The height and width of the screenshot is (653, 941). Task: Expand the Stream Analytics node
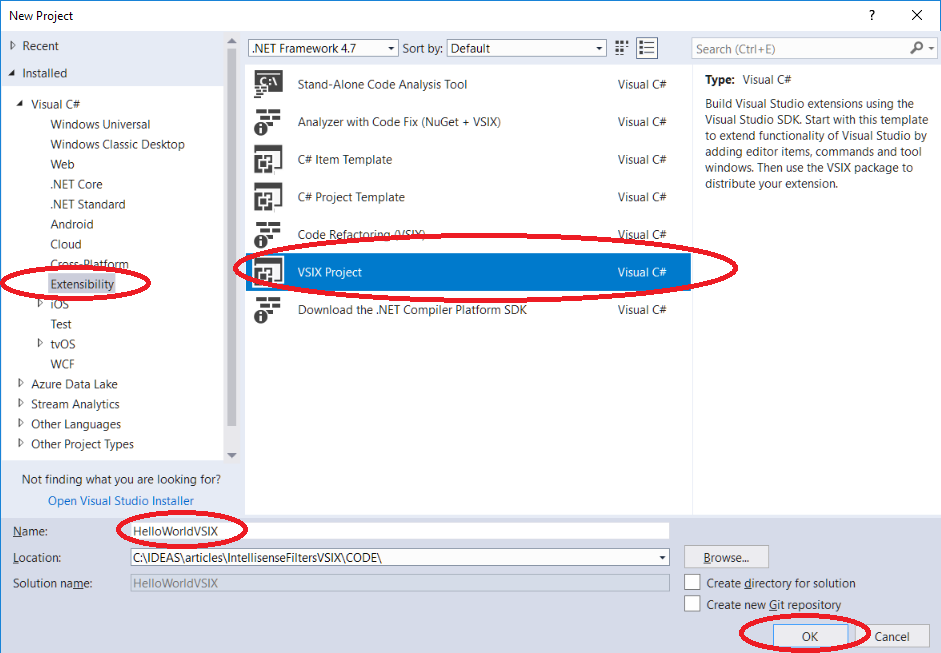click(21, 403)
